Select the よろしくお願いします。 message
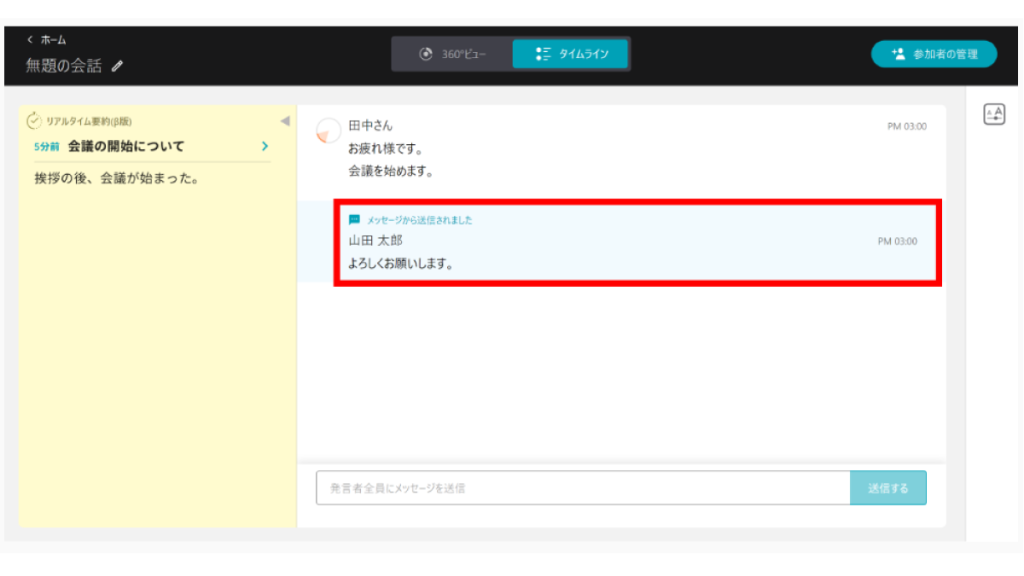 (401, 265)
